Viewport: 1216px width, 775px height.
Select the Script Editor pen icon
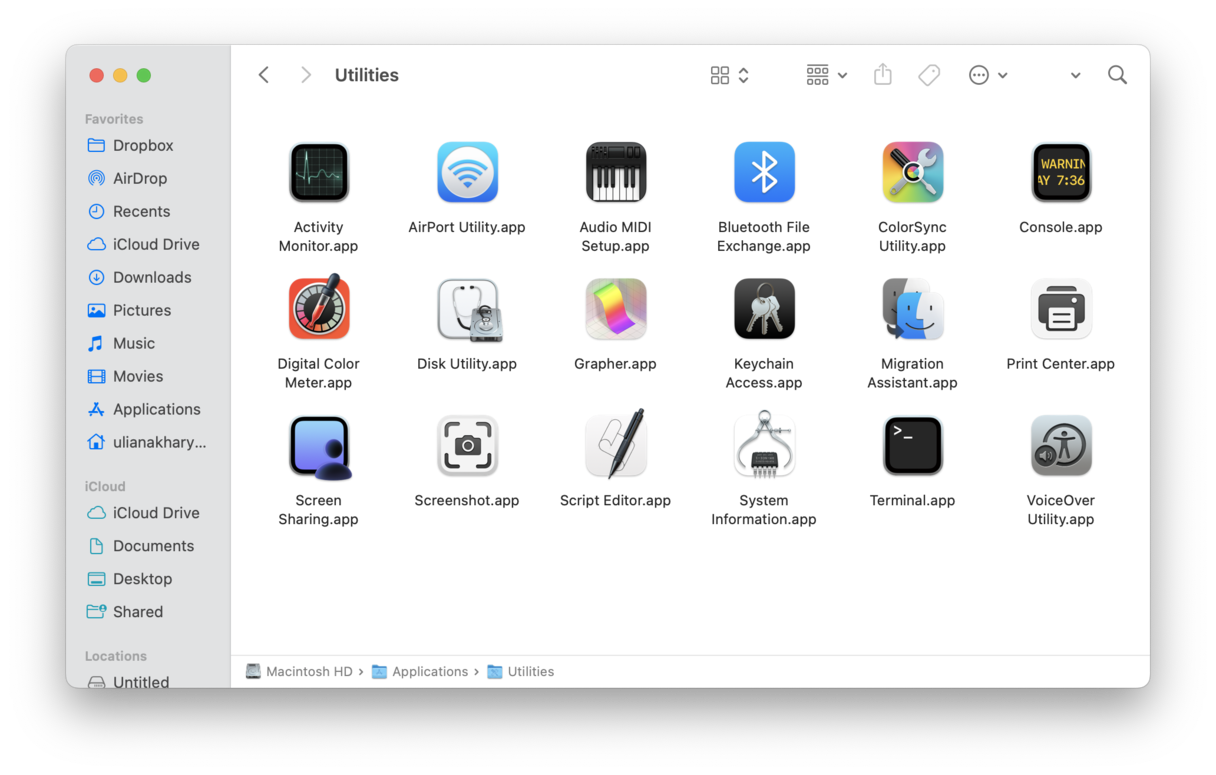pos(616,443)
